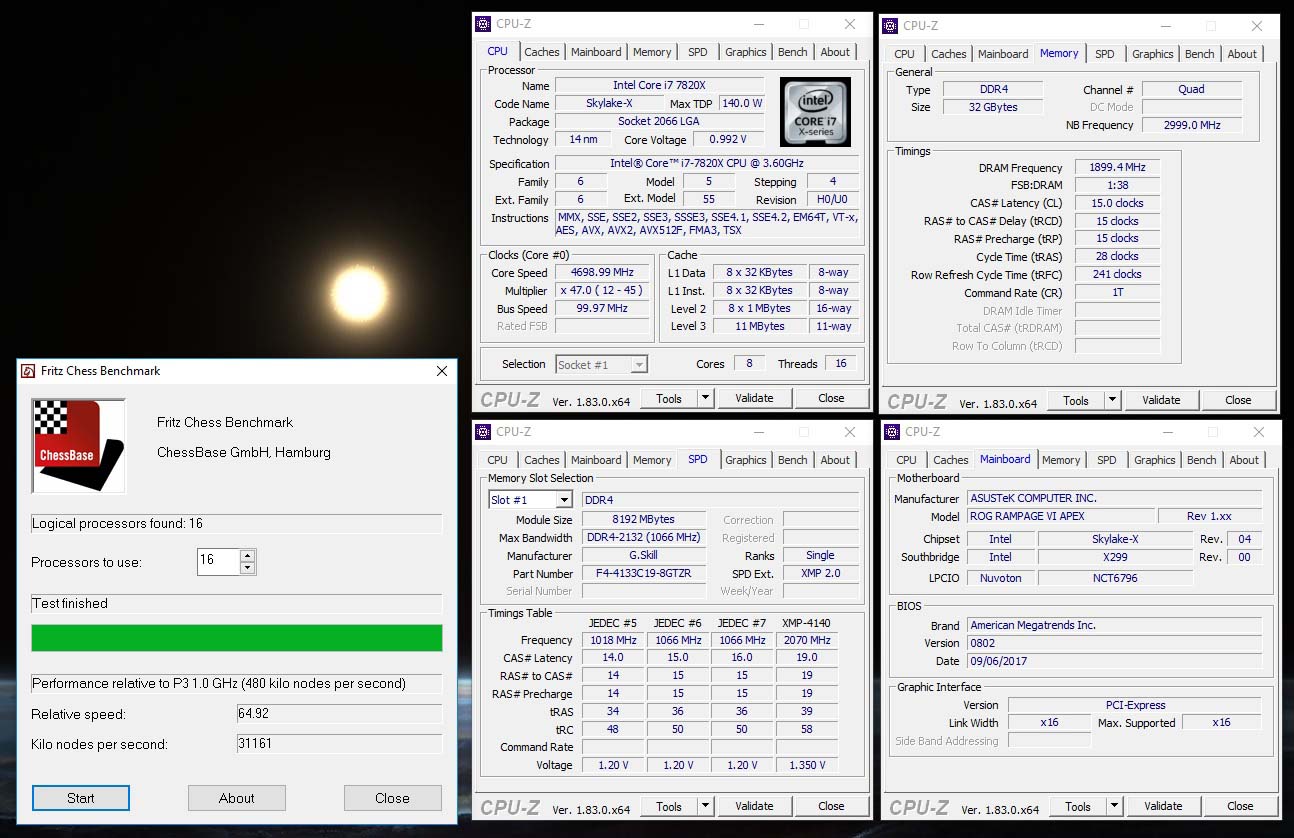Switch to the Bench tab in the CPU window
1294x838 pixels.
click(x=792, y=52)
